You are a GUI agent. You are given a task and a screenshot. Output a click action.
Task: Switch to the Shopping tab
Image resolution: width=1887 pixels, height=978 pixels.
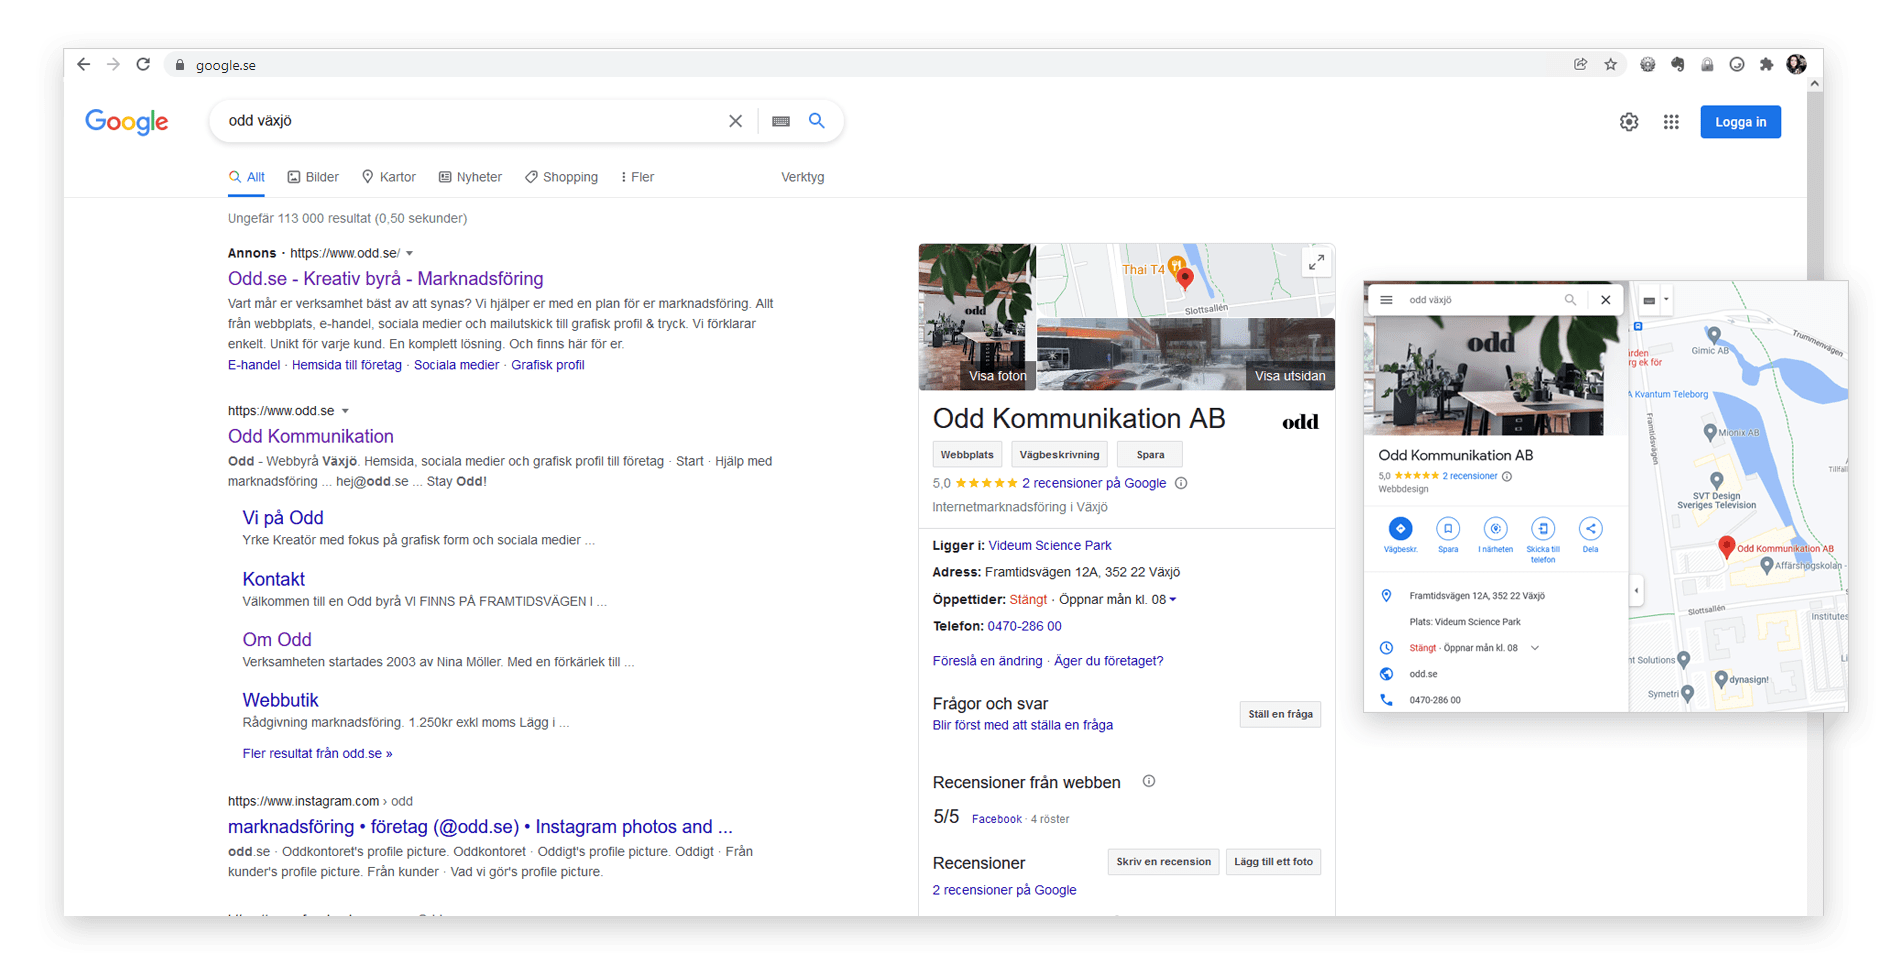tap(561, 177)
